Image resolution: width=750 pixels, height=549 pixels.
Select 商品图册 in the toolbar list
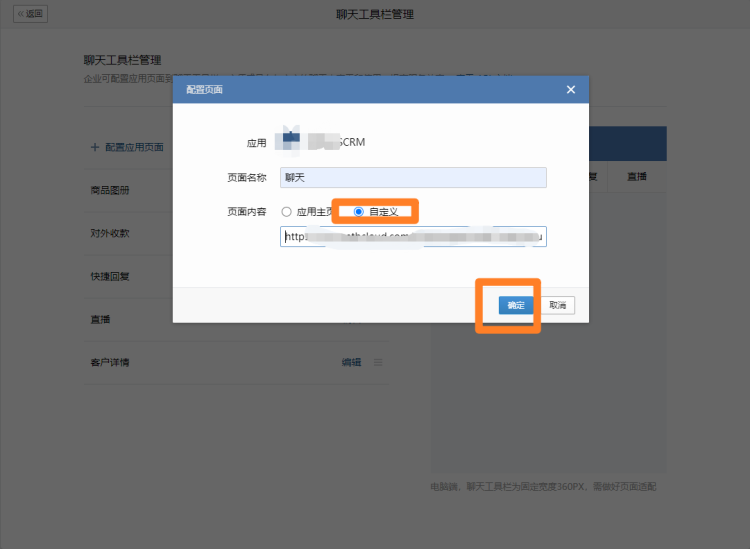pos(110,190)
